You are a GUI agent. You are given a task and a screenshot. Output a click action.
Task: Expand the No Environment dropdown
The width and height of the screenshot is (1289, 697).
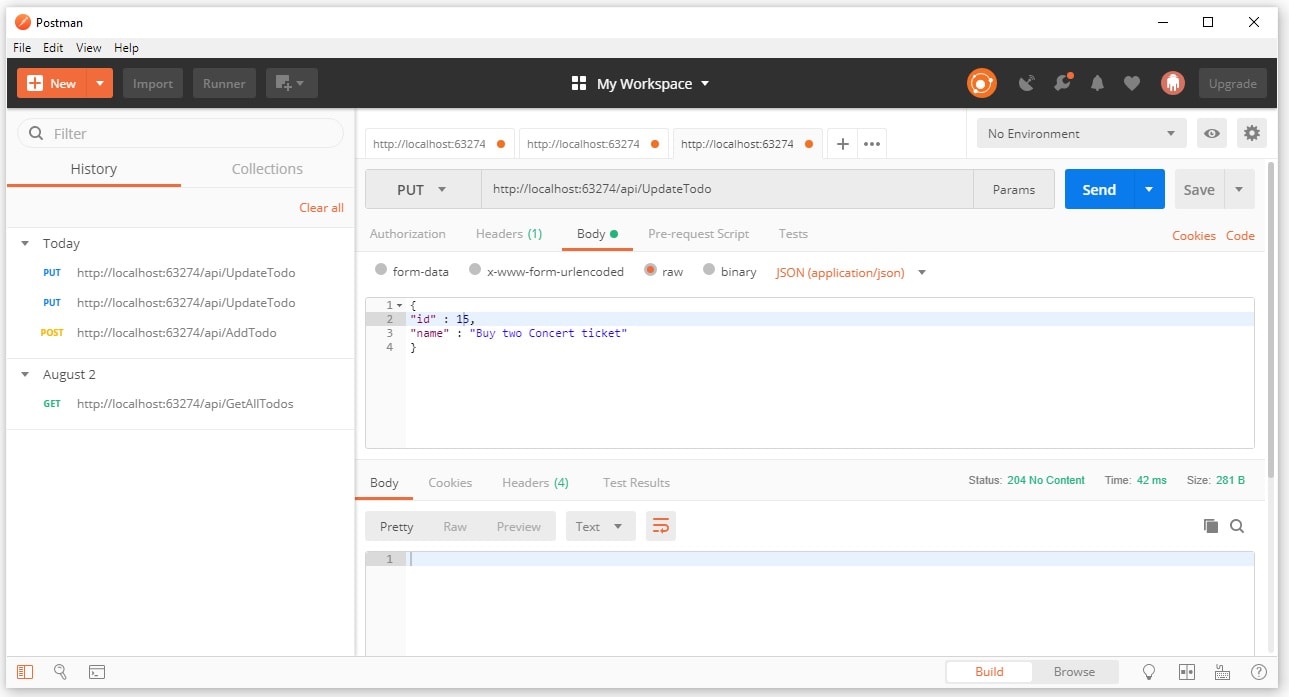tap(1081, 133)
